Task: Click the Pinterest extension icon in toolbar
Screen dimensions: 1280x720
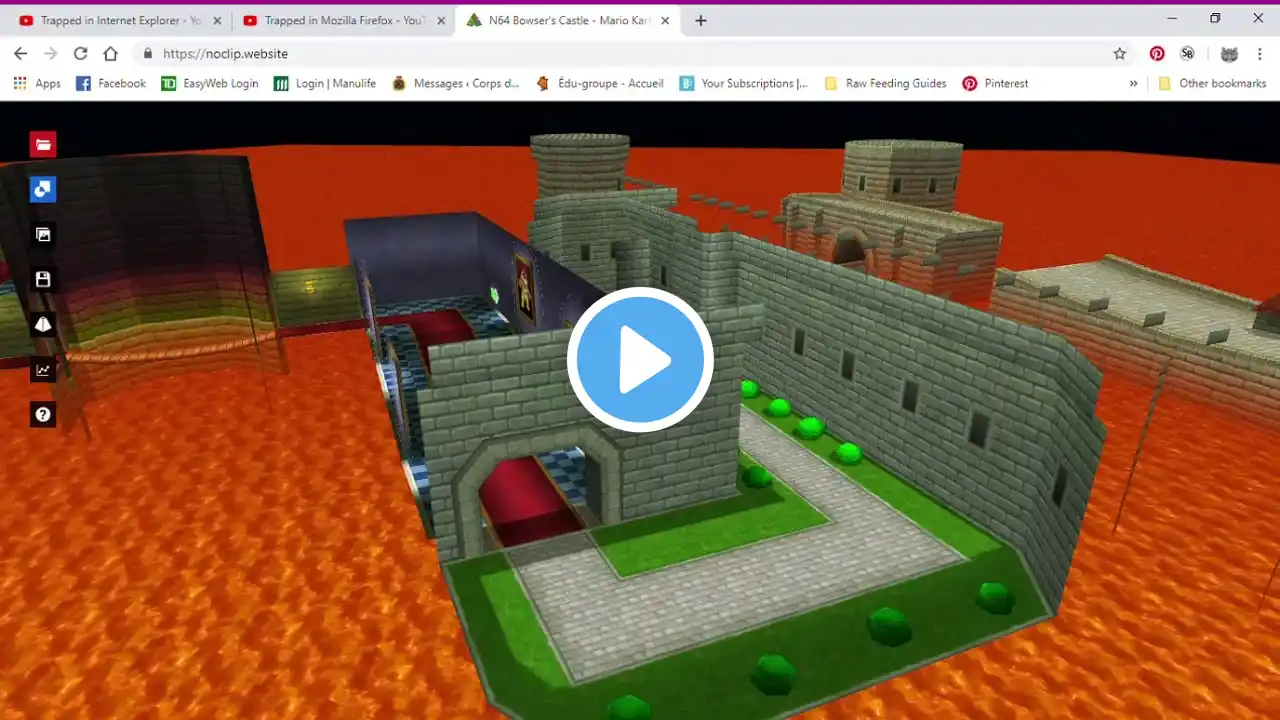Action: (x=1157, y=54)
